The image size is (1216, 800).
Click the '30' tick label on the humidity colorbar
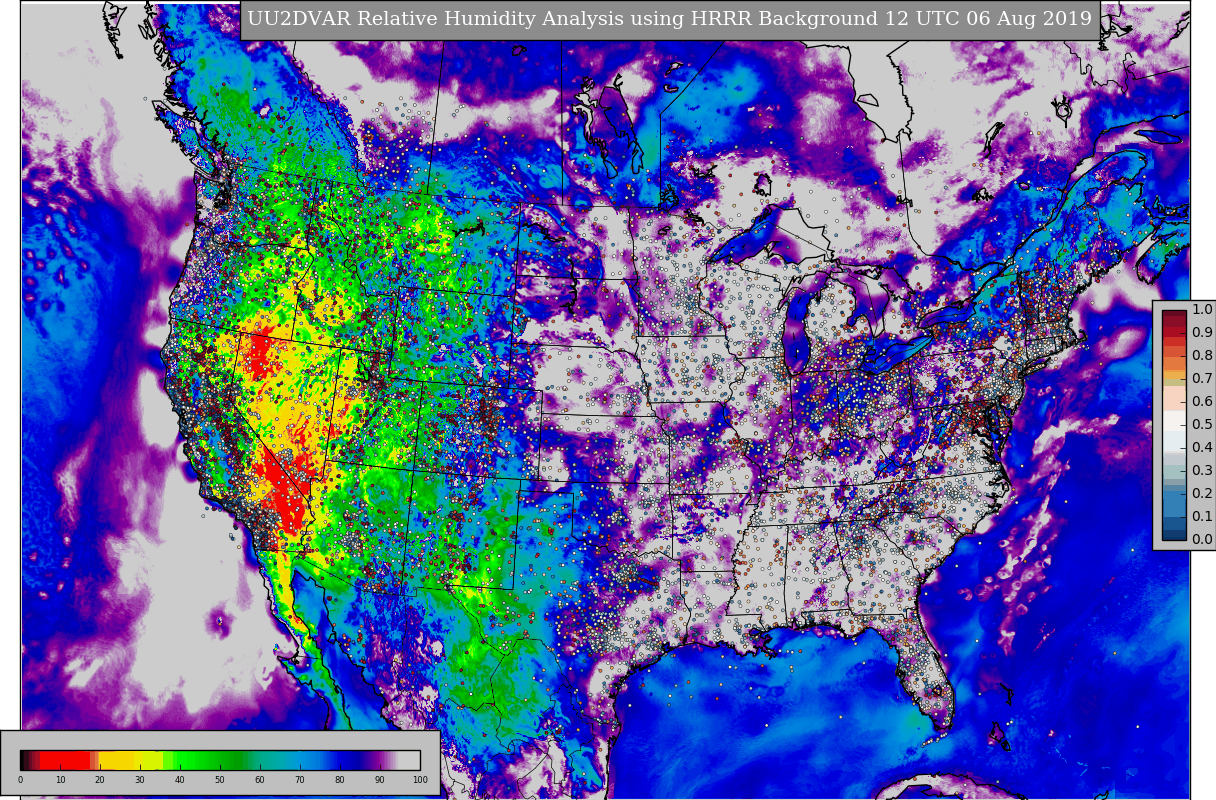(140, 780)
